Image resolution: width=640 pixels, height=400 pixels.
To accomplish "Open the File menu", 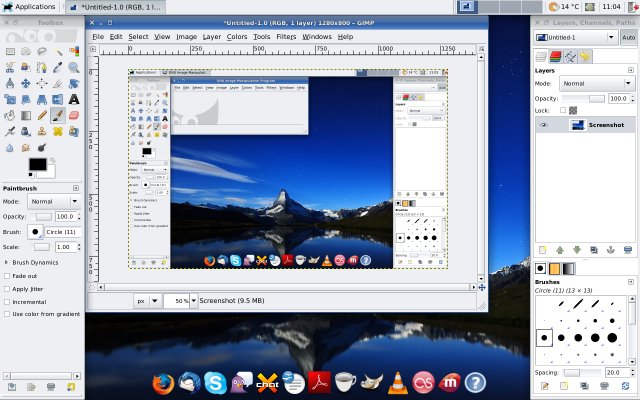I will click(x=98, y=37).
